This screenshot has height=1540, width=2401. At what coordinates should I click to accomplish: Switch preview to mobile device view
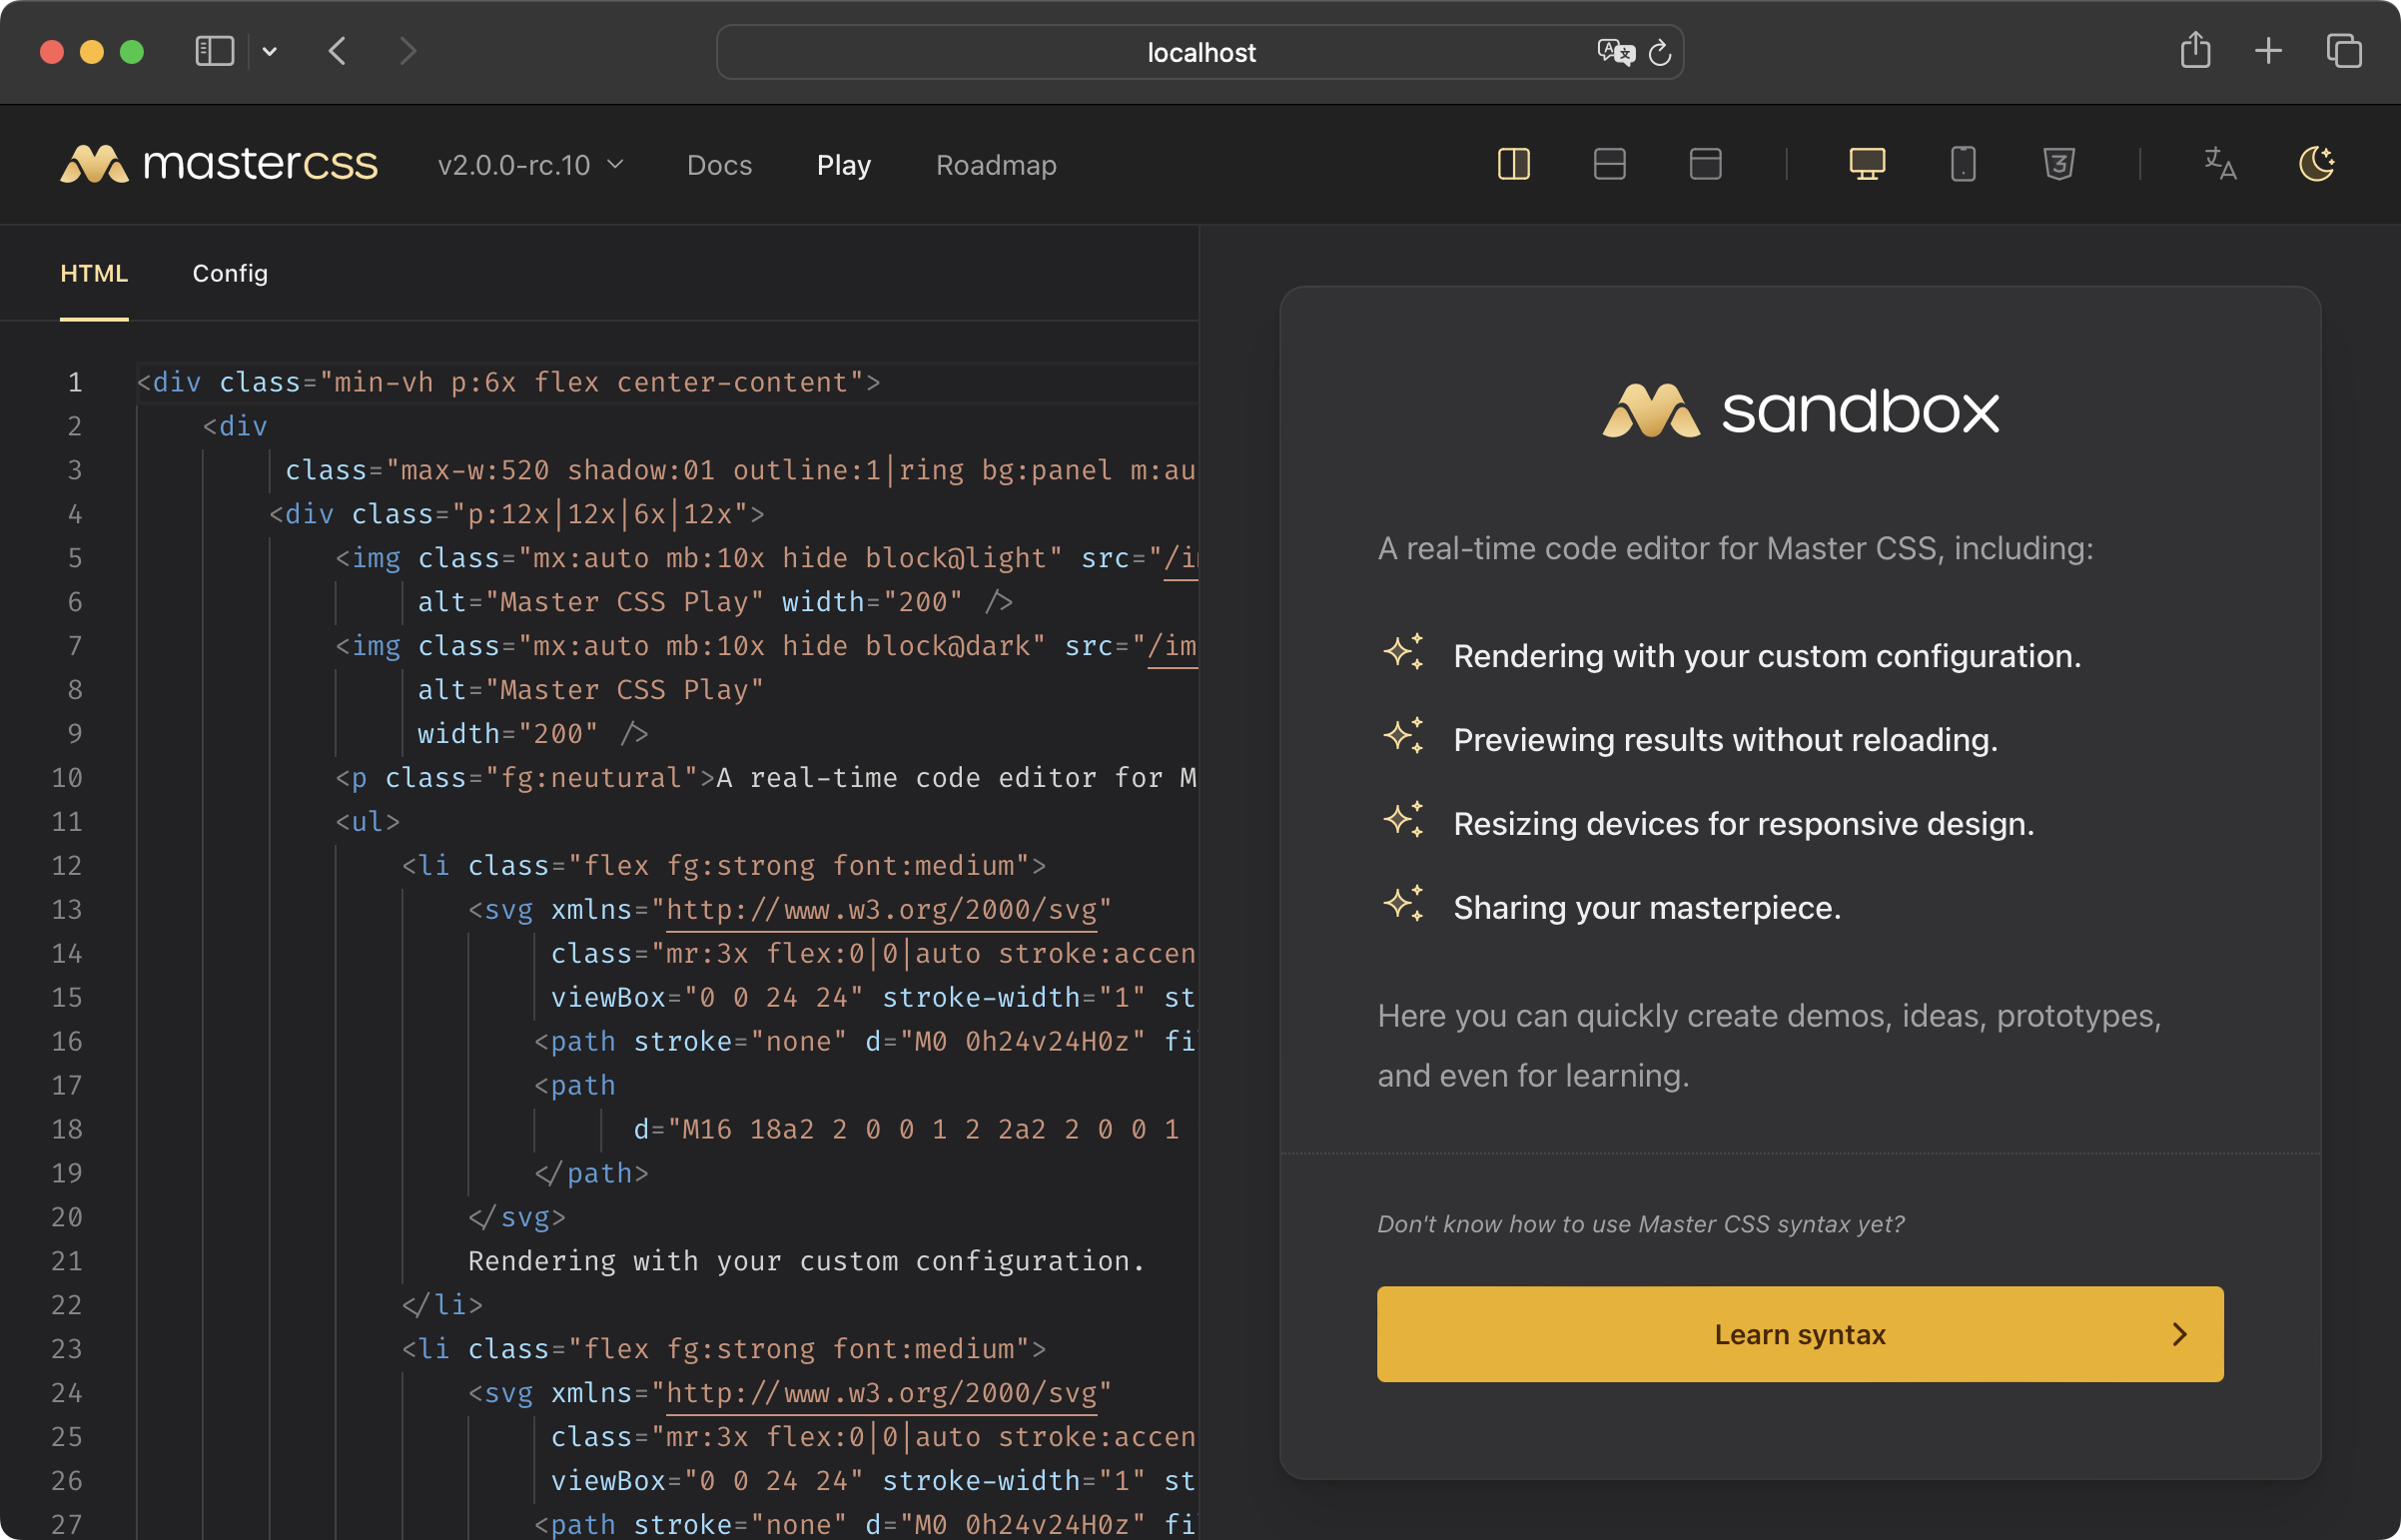pyautogui.click(x=1962, y=164)
